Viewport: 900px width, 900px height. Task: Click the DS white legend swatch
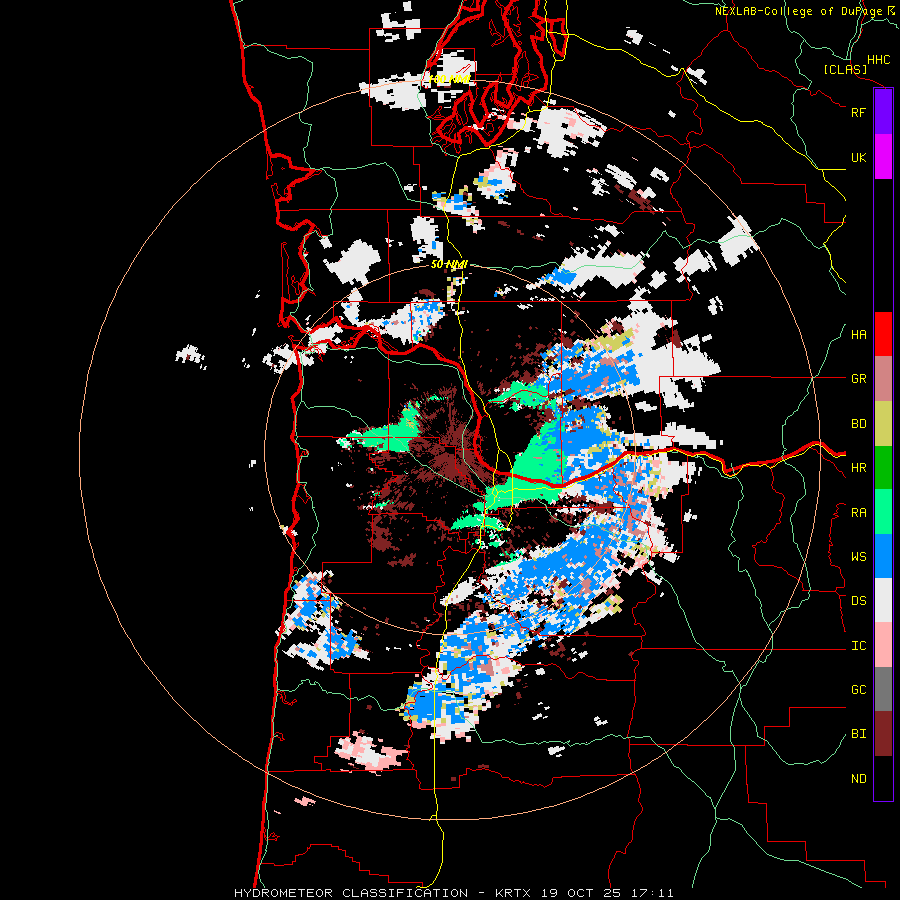coord(883,600)
